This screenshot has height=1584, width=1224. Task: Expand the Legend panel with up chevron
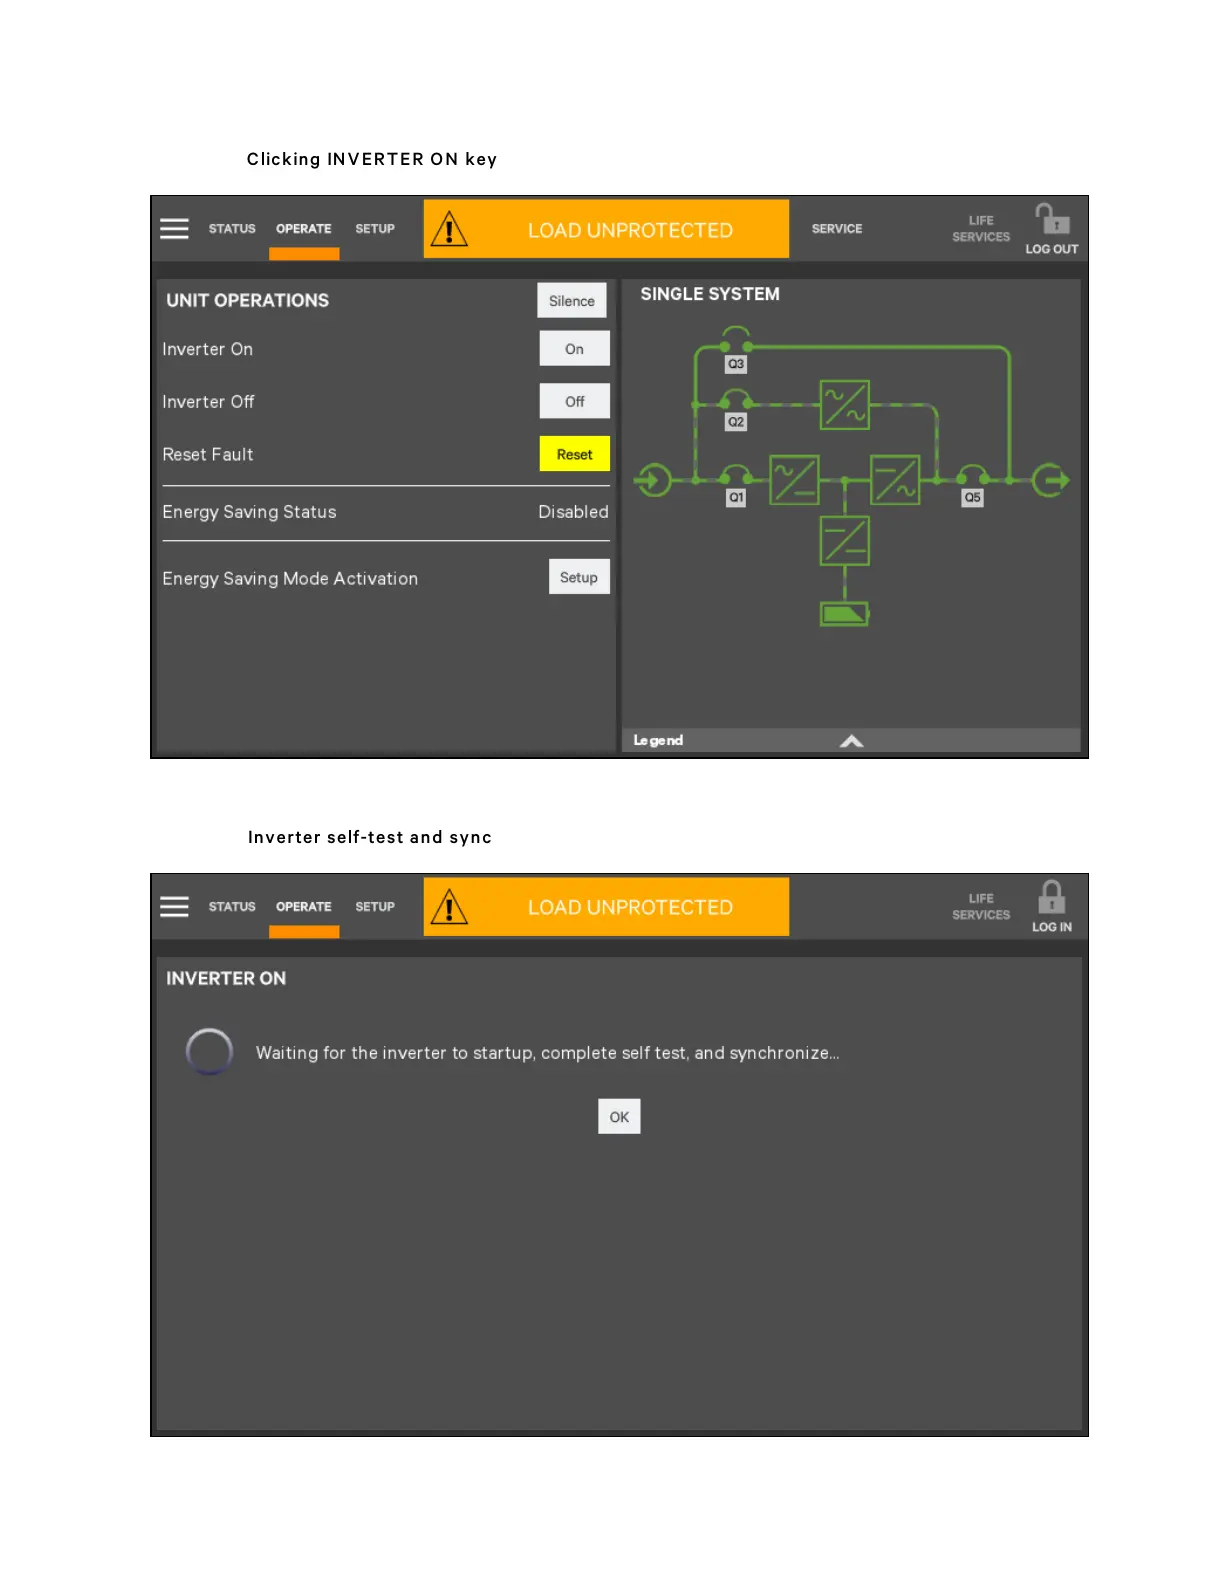click(x=851, y=741)
